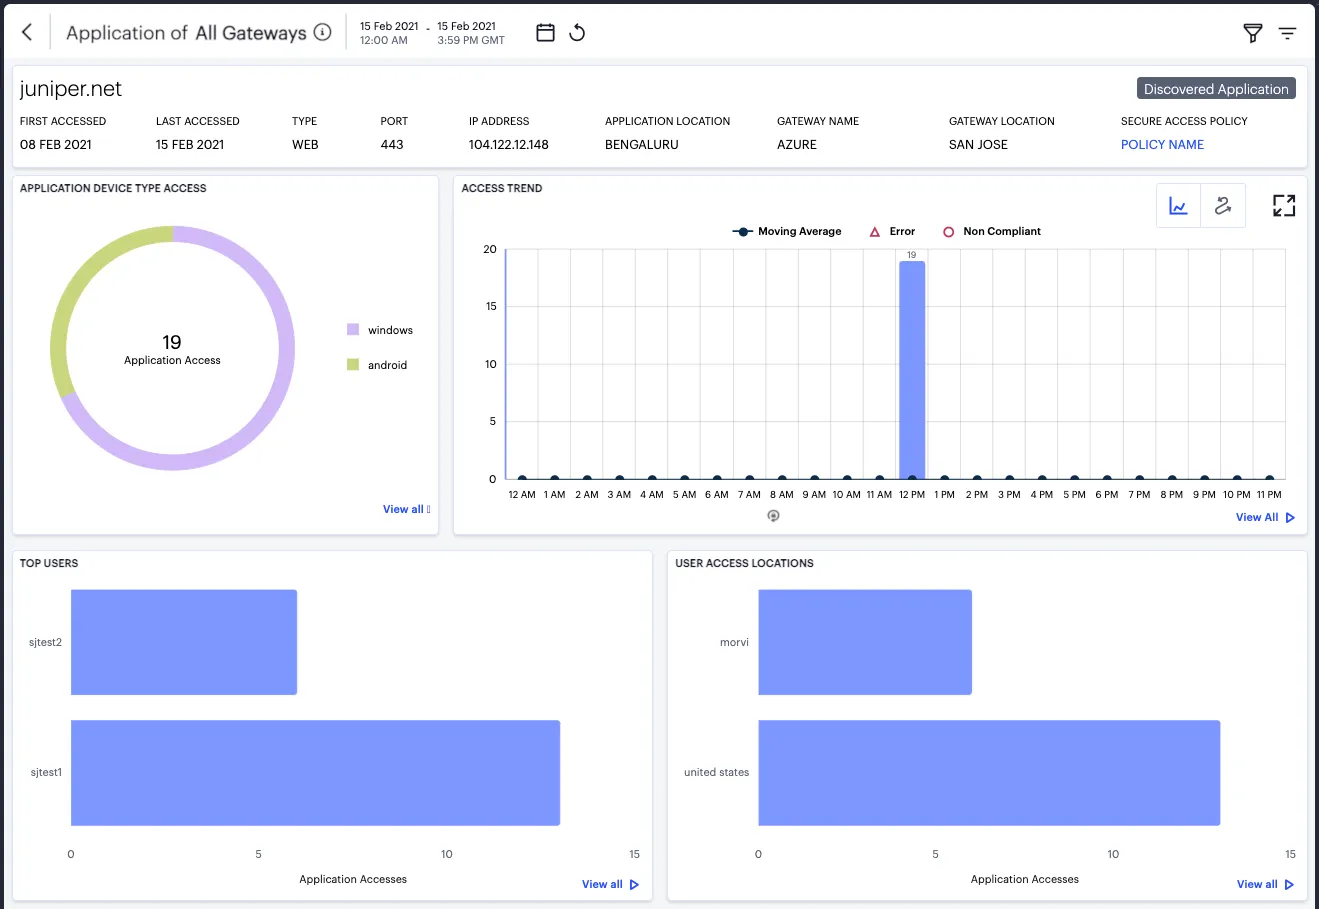The height and width of the screenshot is (909, 1319).
Task: Select the sjtest2 bar in Top Users
Action: coord(184,642)
